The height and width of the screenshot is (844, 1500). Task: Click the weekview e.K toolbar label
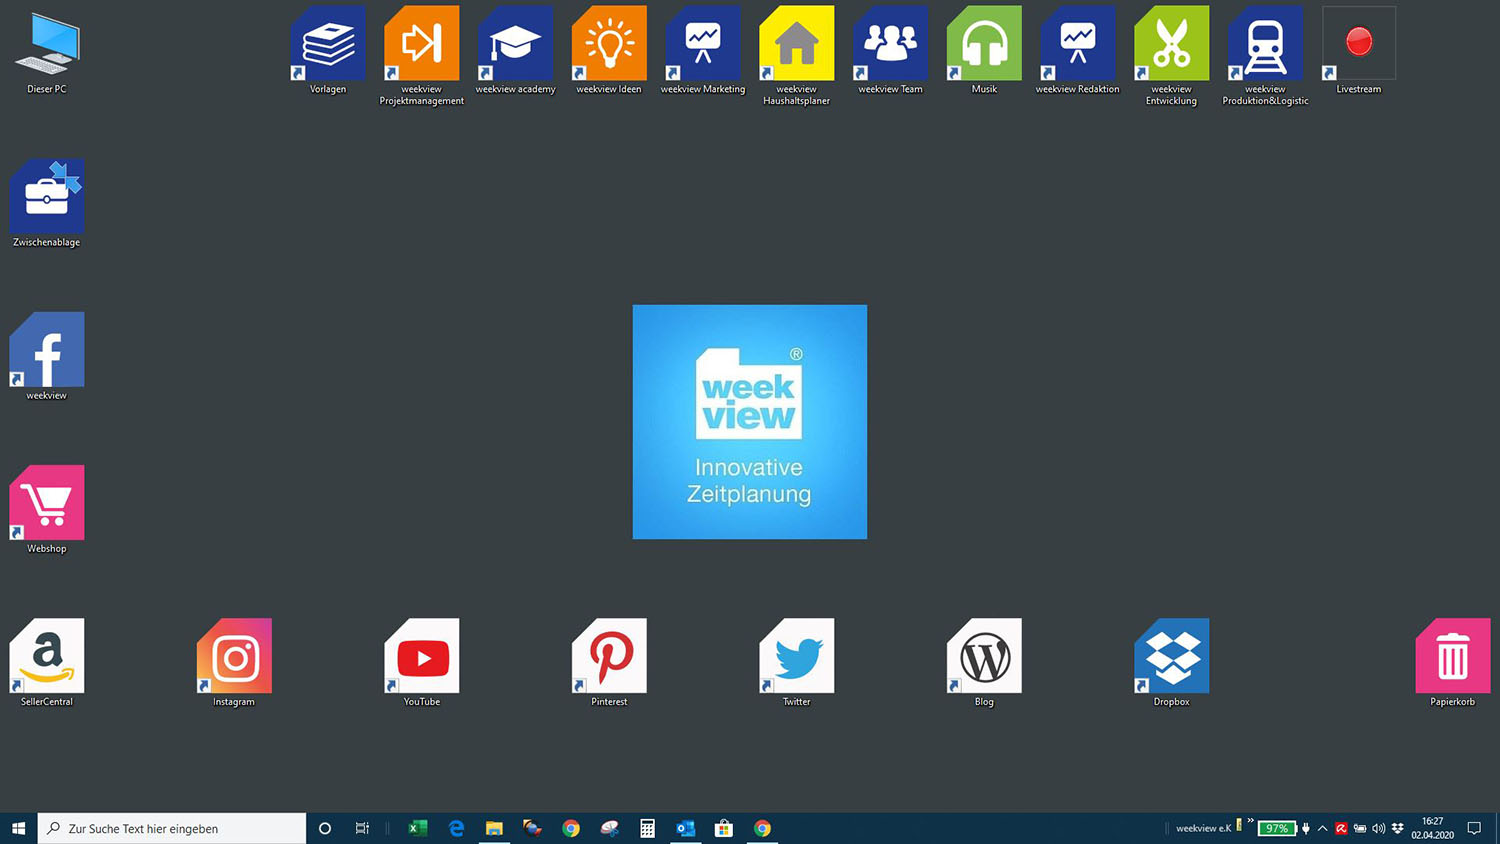(x=1203, y=828)
